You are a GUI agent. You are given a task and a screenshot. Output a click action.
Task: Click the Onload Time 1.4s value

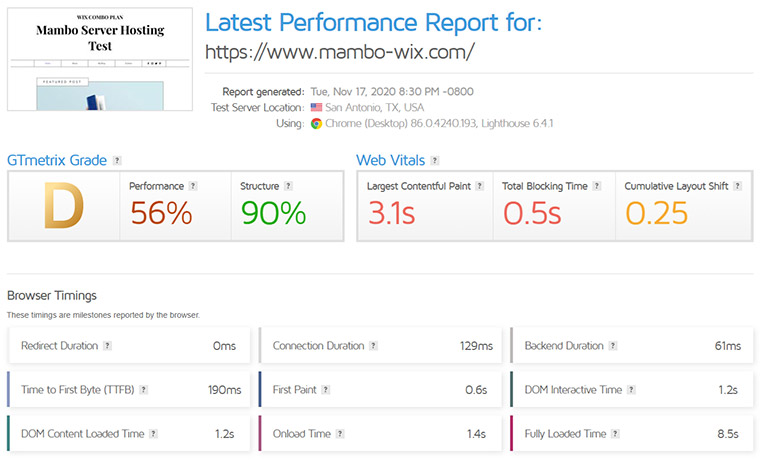[x=476, y=434]
